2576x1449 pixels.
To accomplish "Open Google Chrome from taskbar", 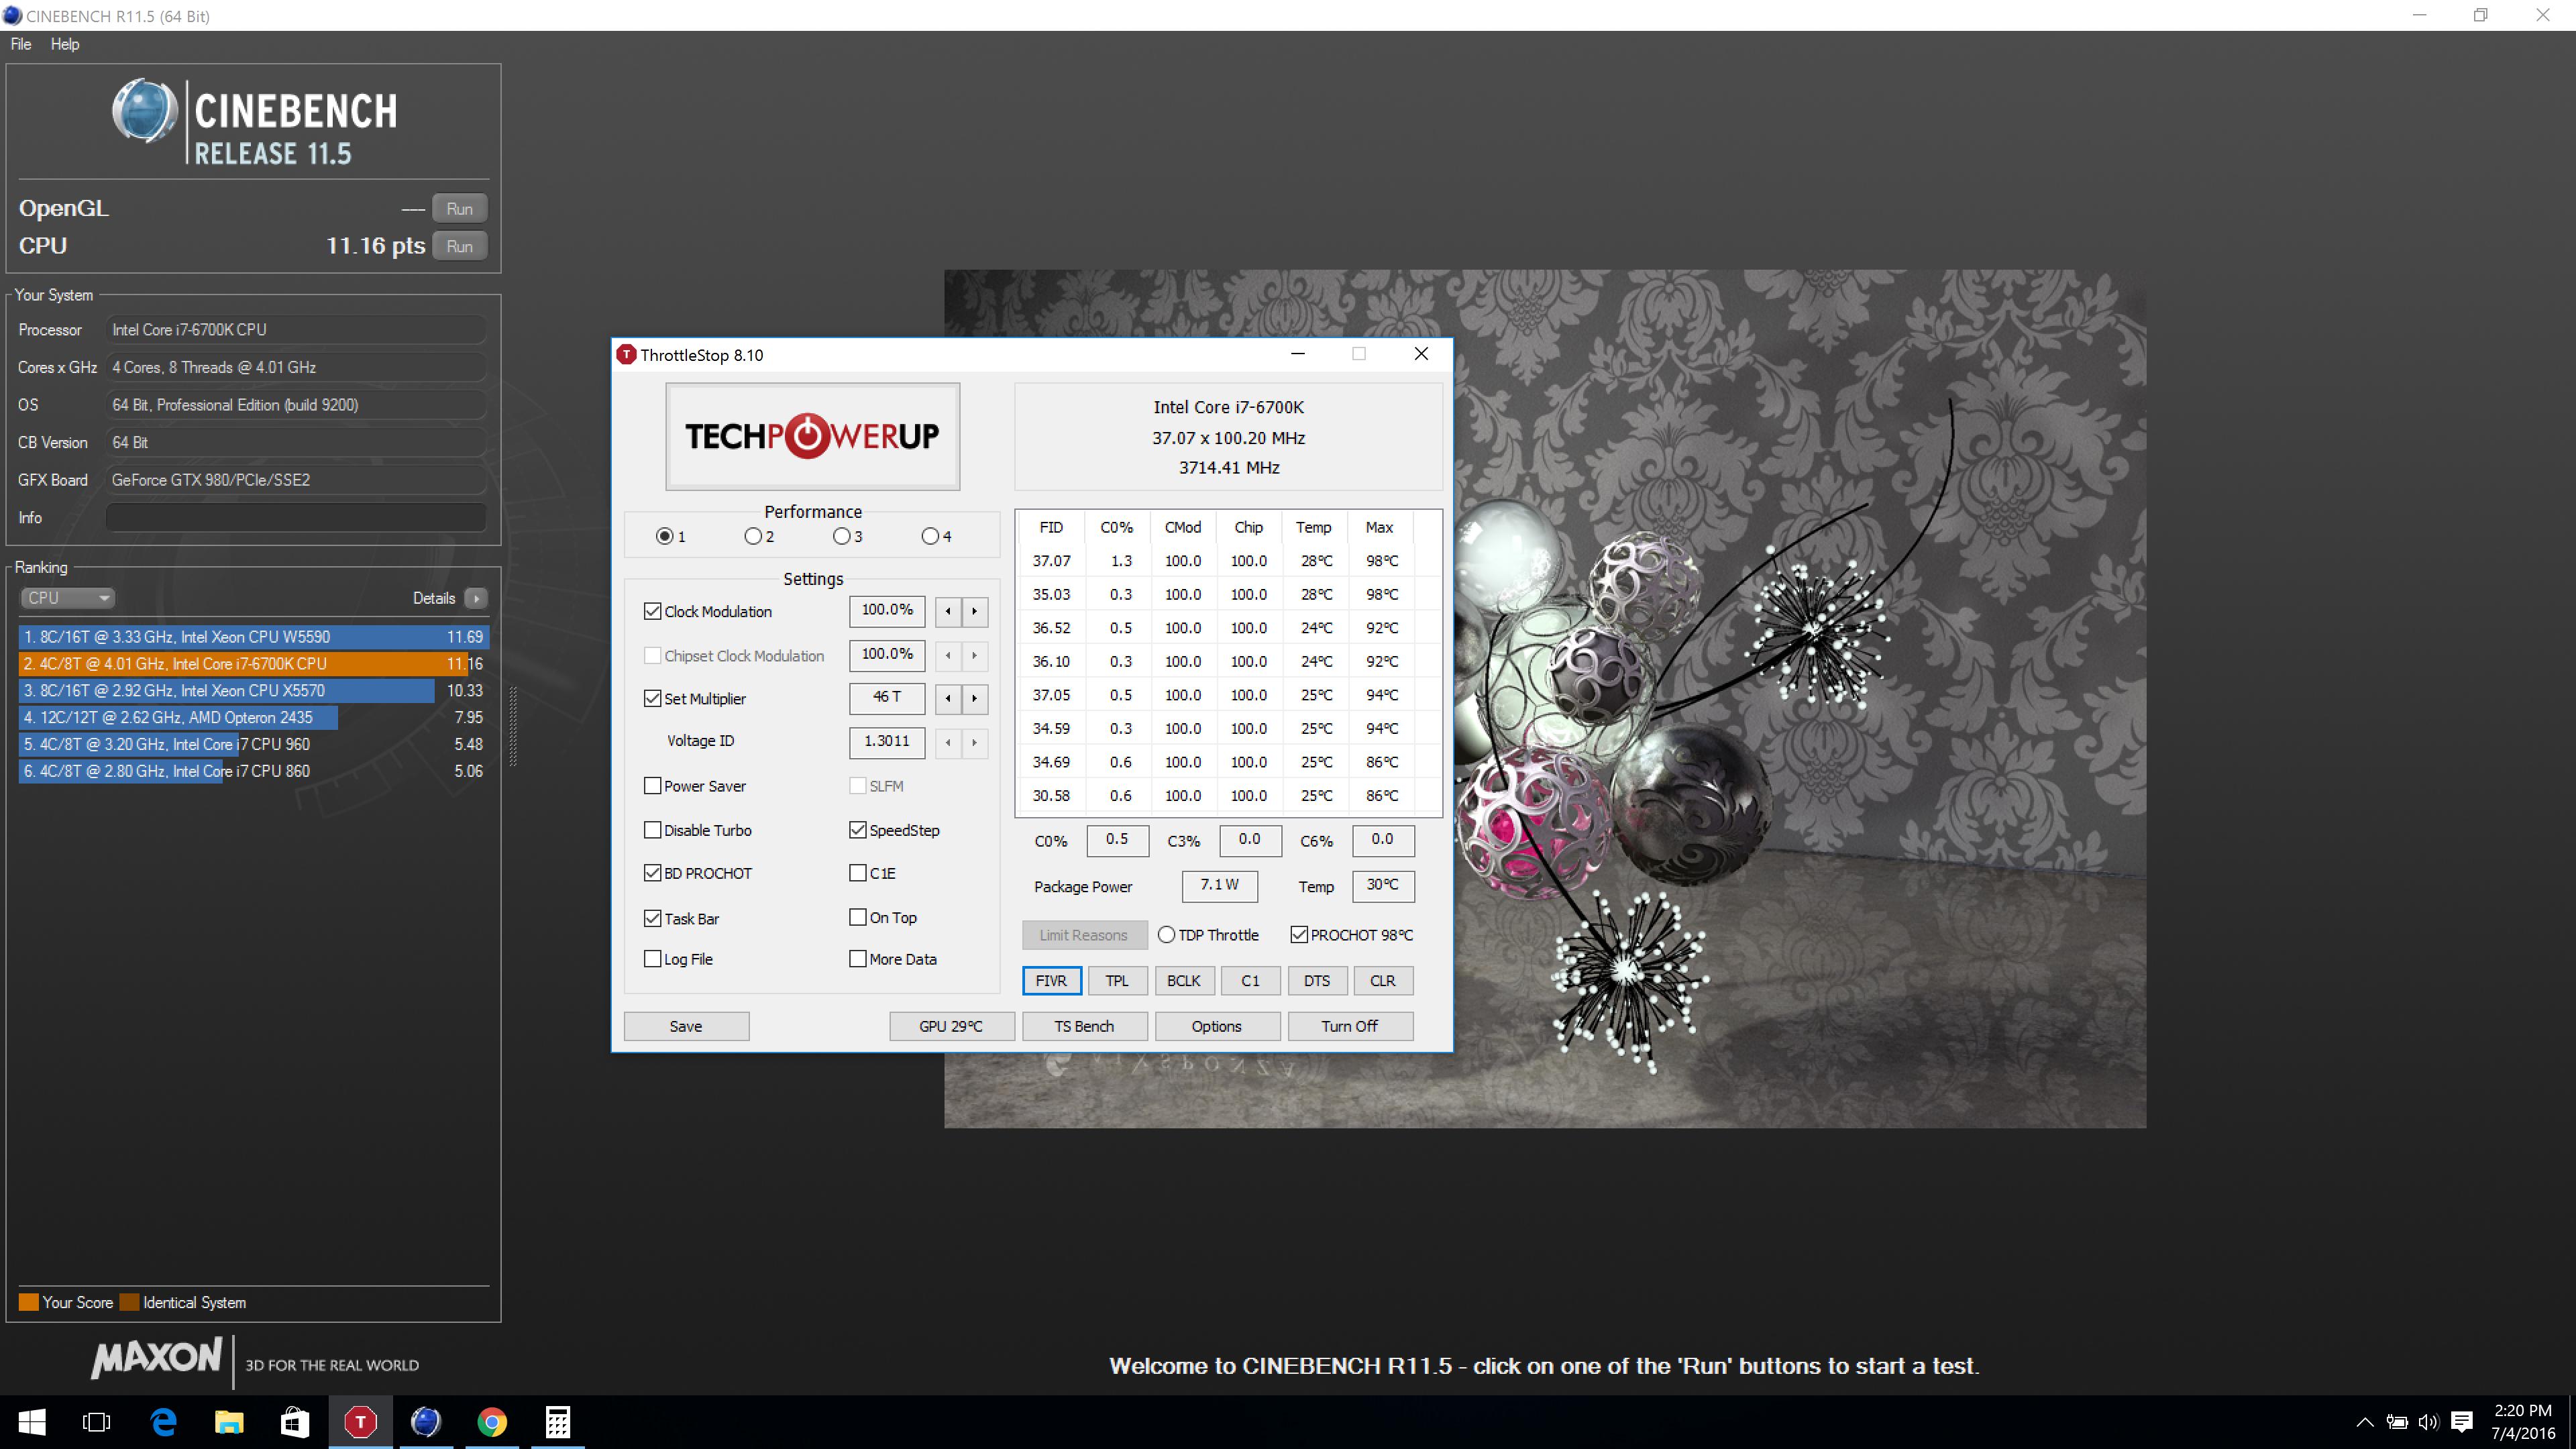I will [x=492, y=1422].
